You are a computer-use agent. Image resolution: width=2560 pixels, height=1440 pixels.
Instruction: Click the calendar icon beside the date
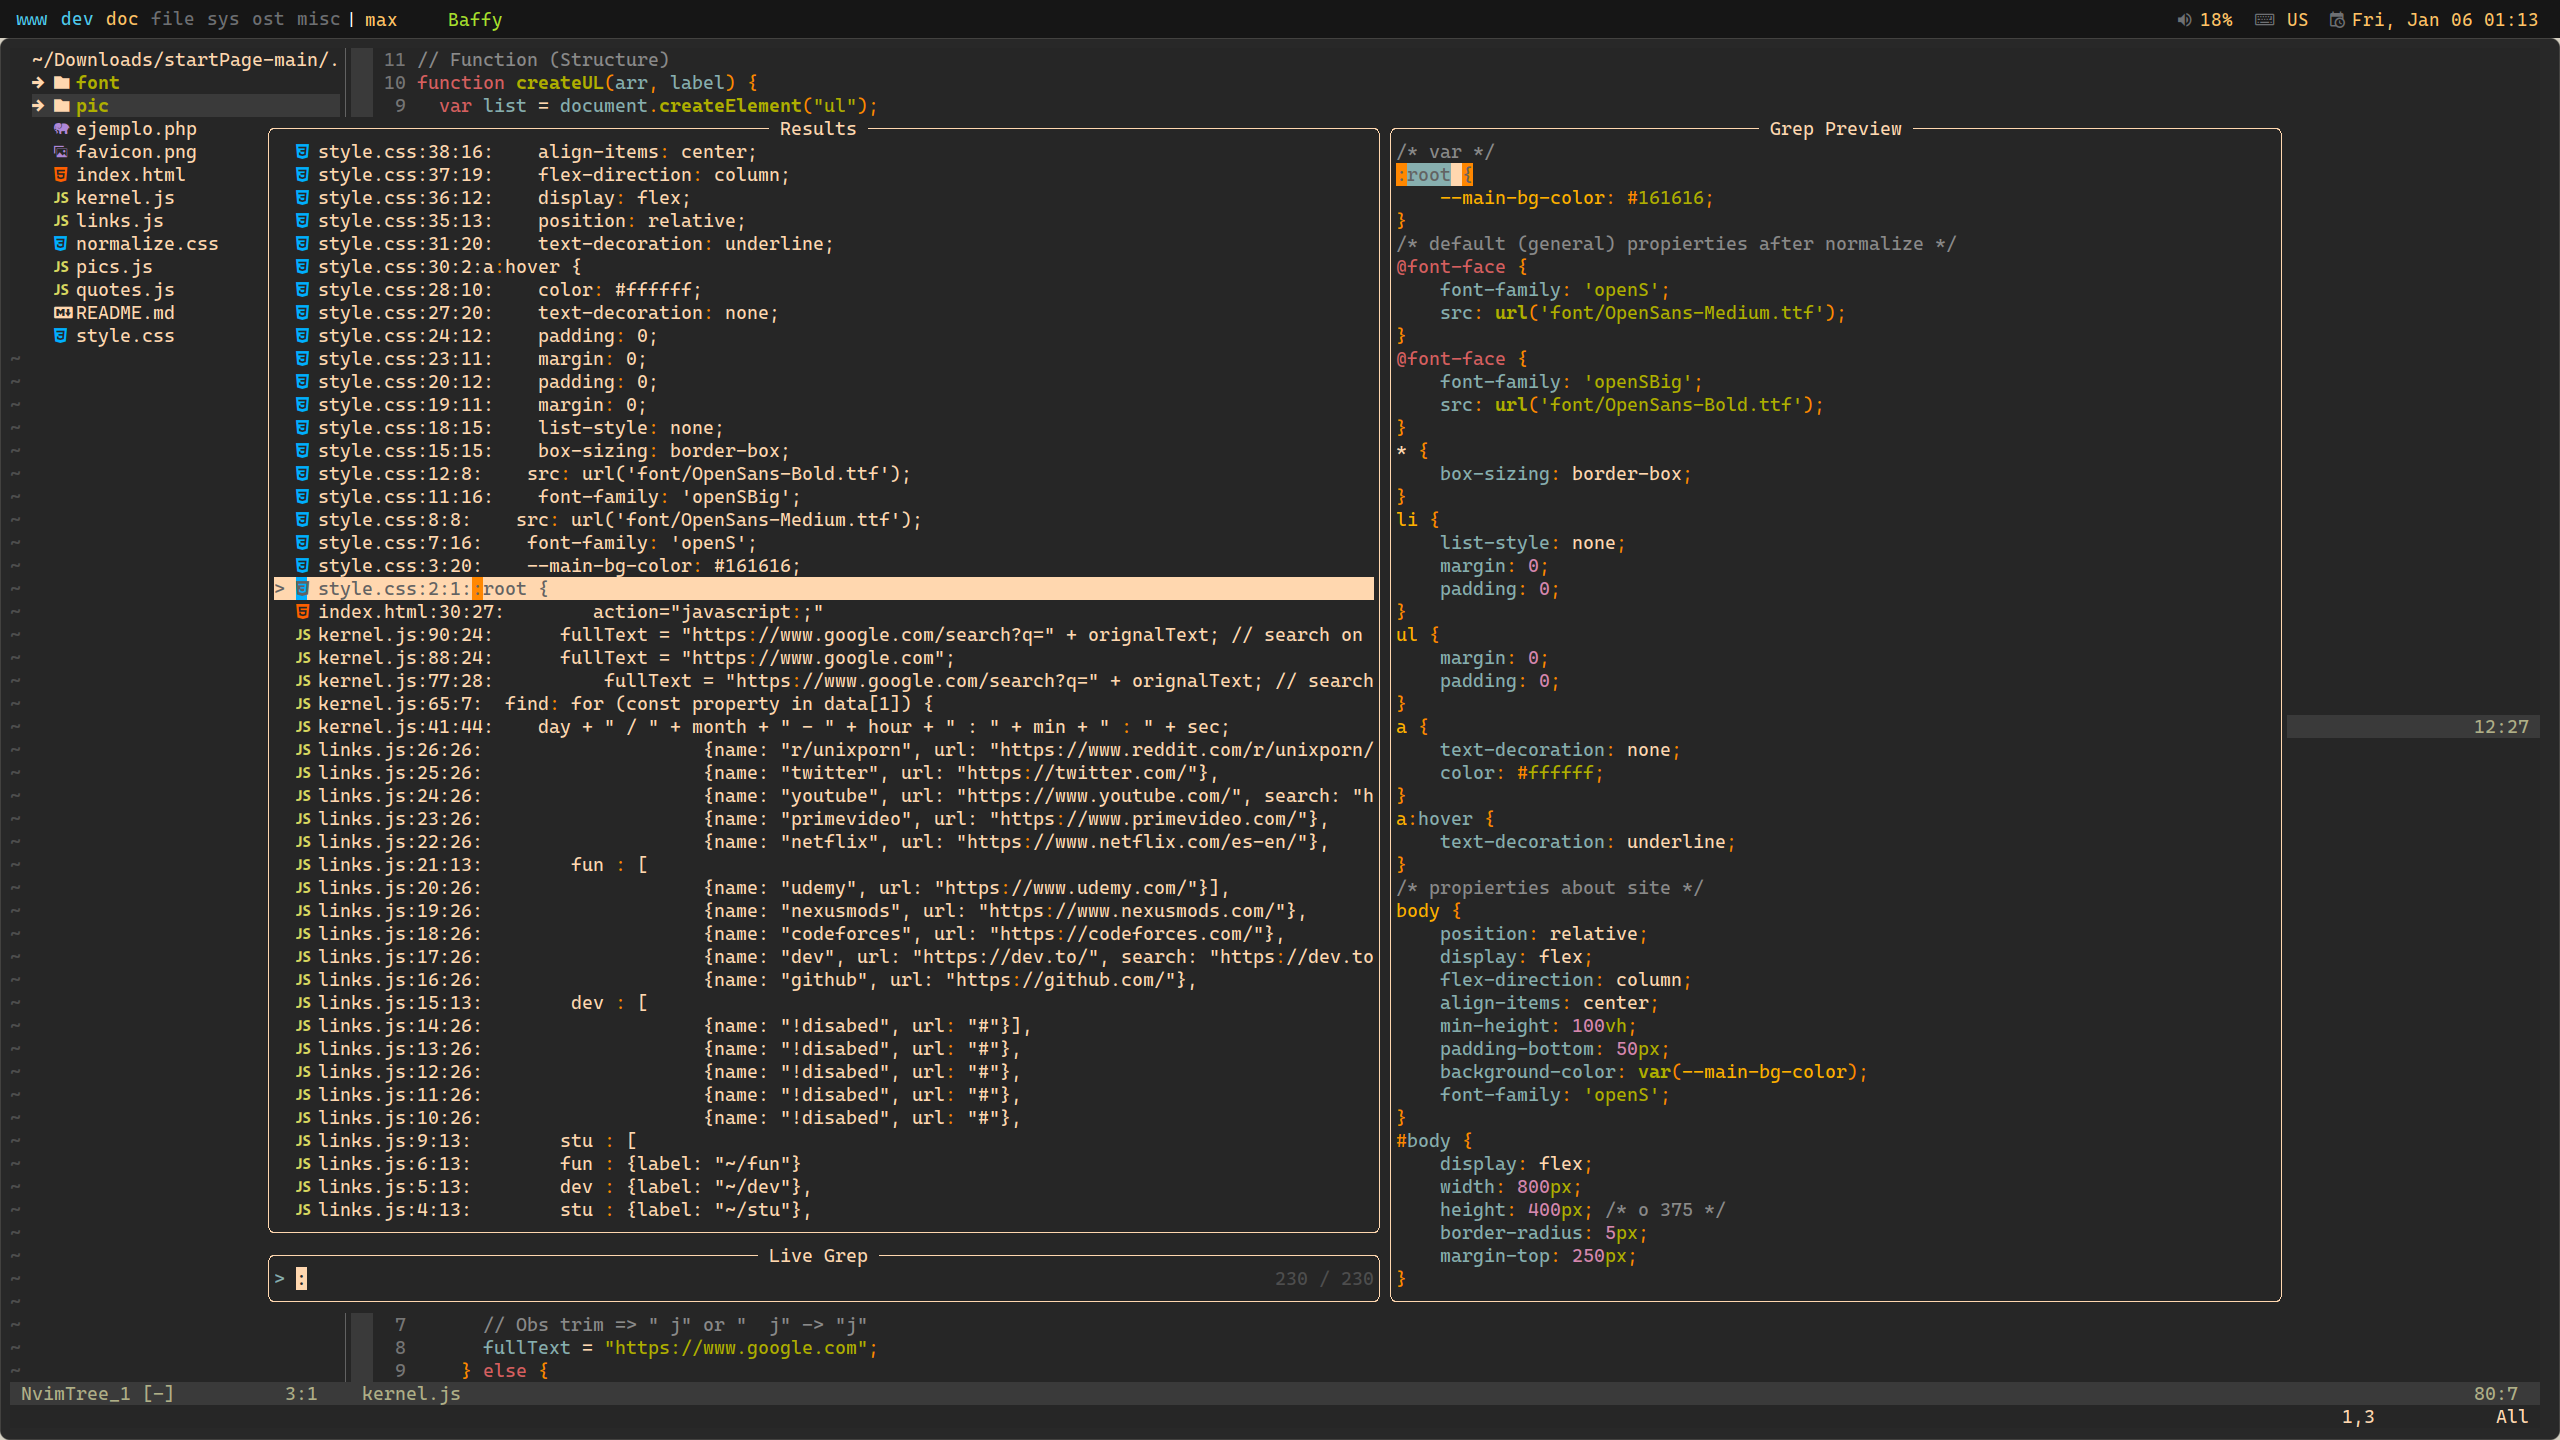coord(2337,20)
